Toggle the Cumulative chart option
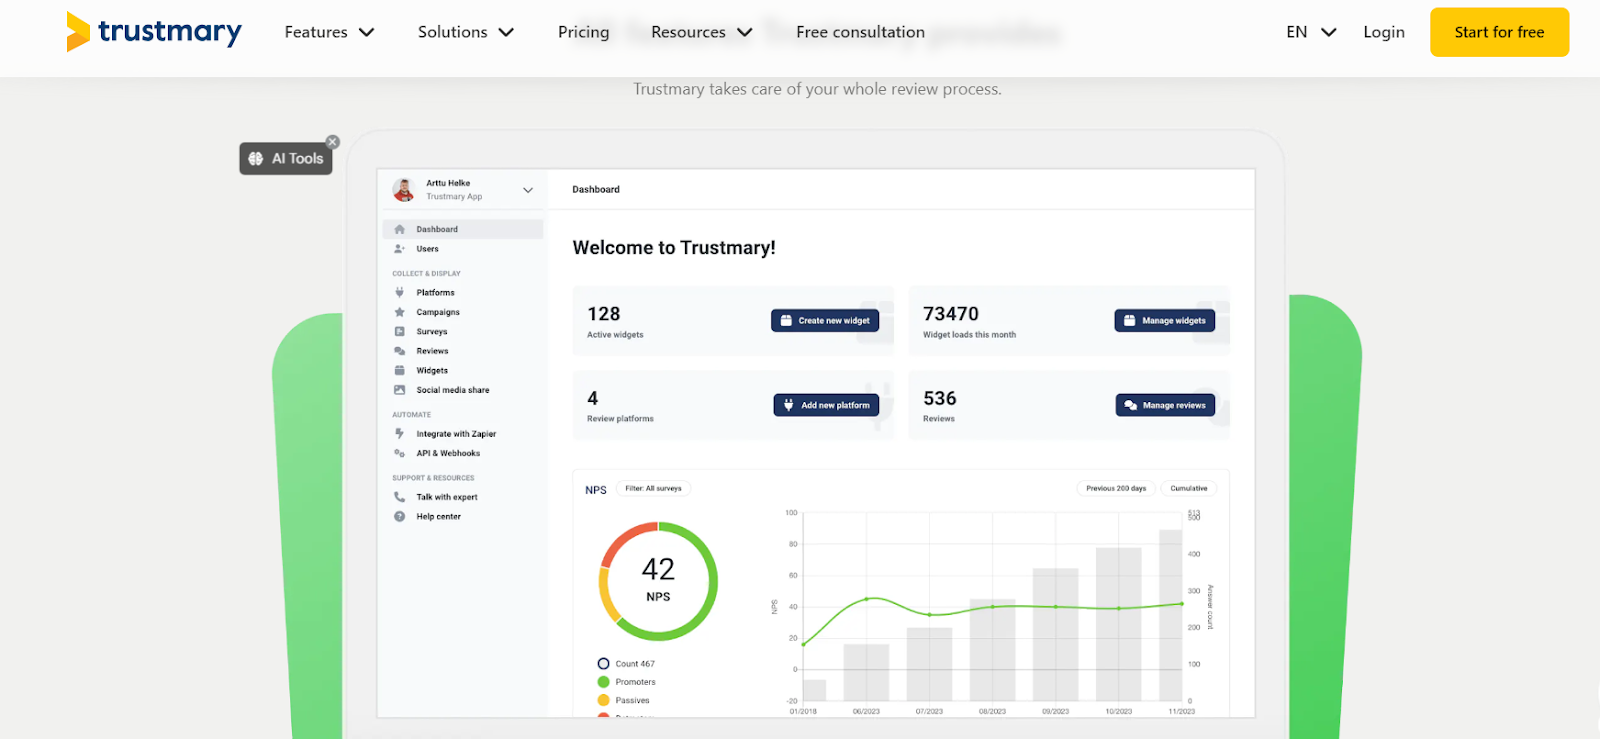This screenshot has width=1600, height=739. tap(1189, 489)
